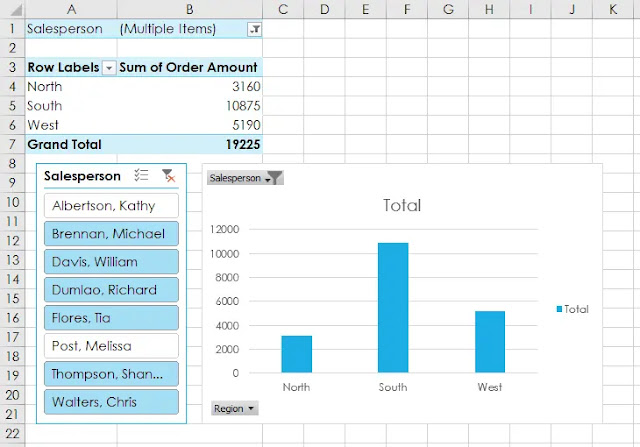Select column F header

coord(407,9)
